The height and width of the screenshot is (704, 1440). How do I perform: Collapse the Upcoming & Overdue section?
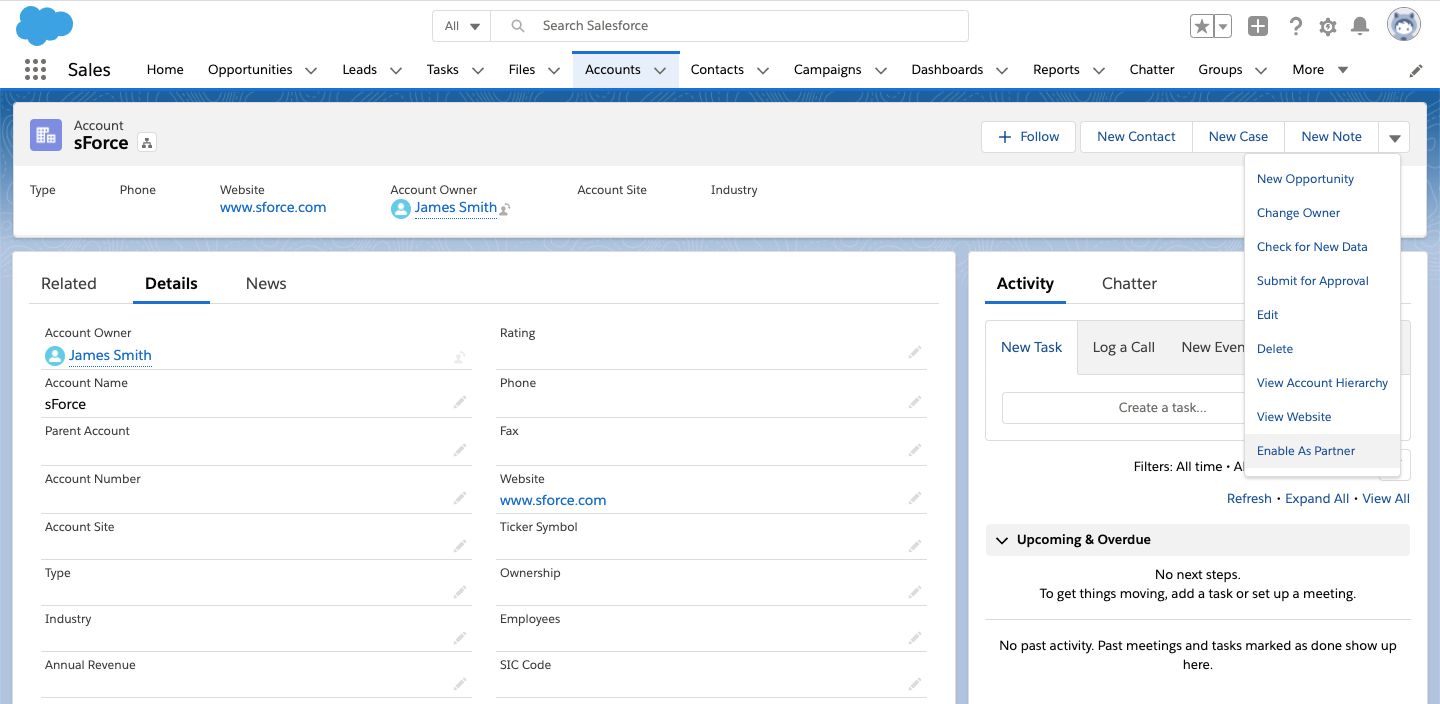1002,540
